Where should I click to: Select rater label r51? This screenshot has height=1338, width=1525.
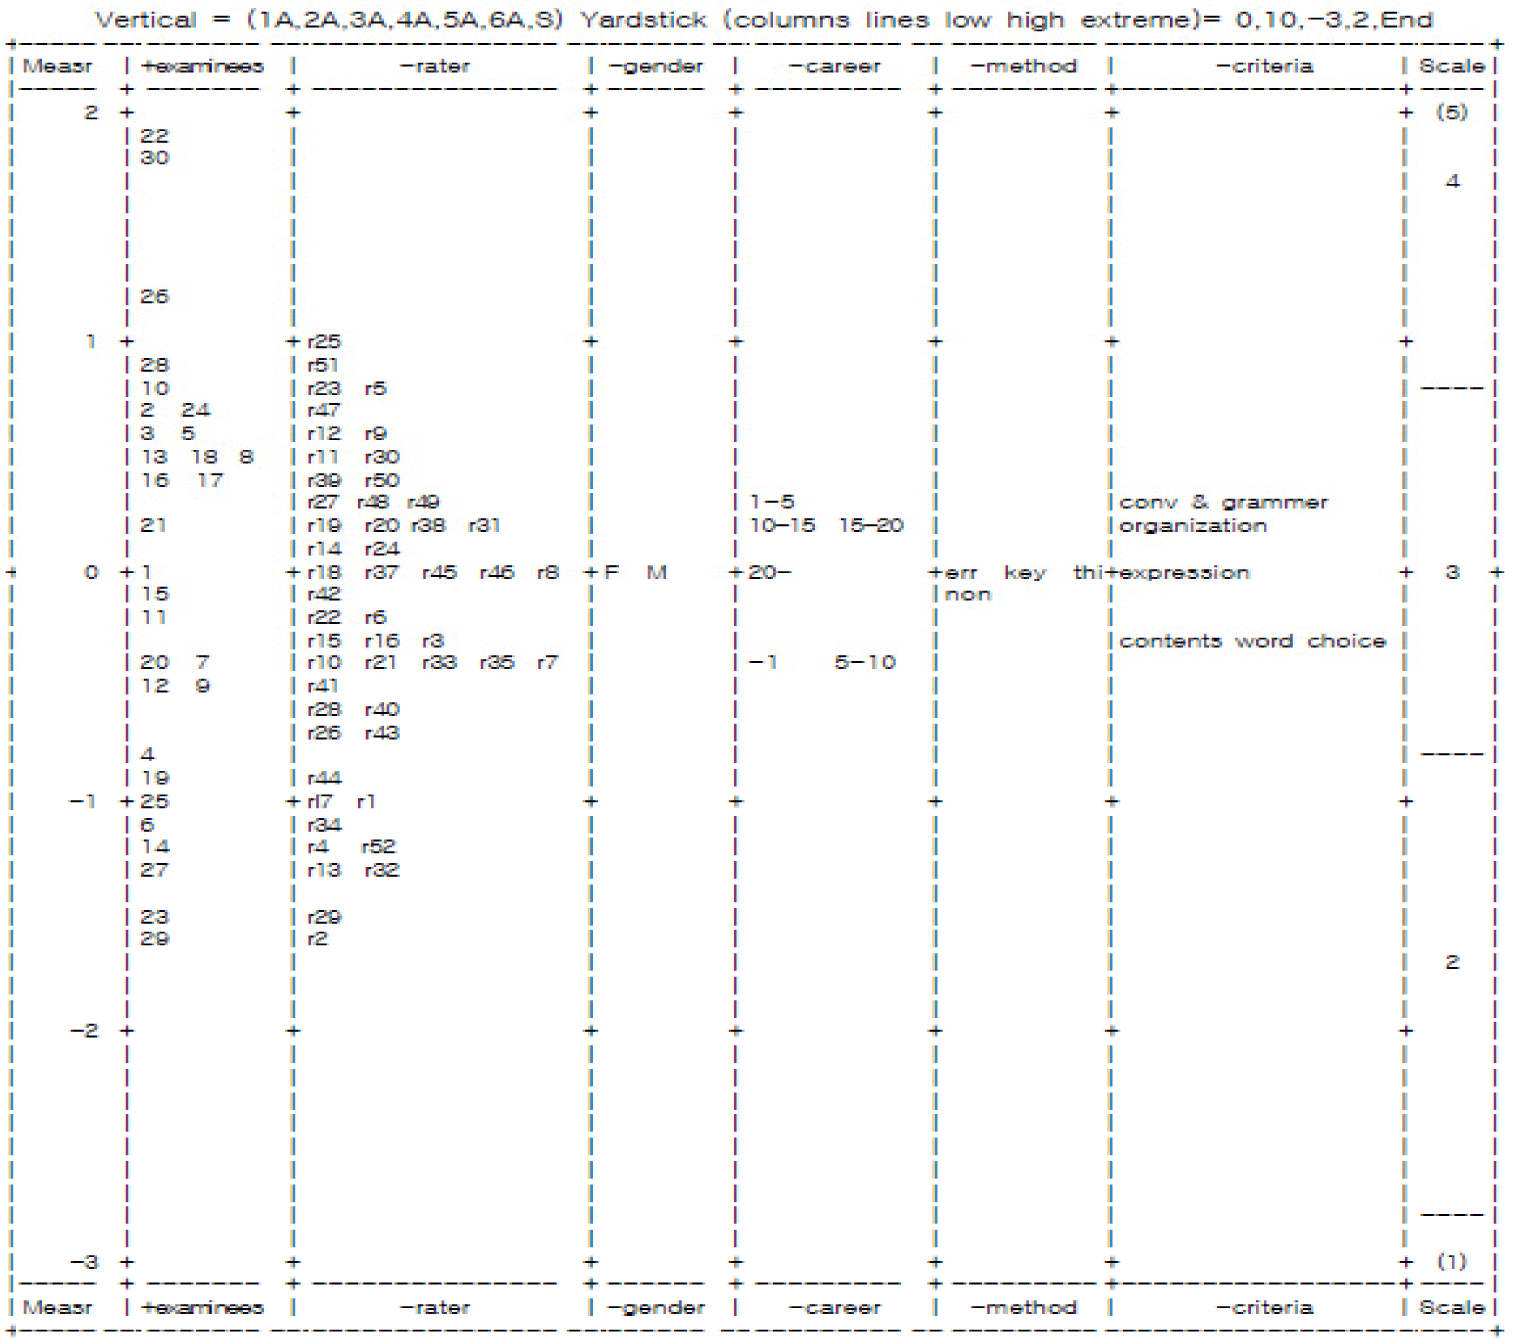click(323, 365)
